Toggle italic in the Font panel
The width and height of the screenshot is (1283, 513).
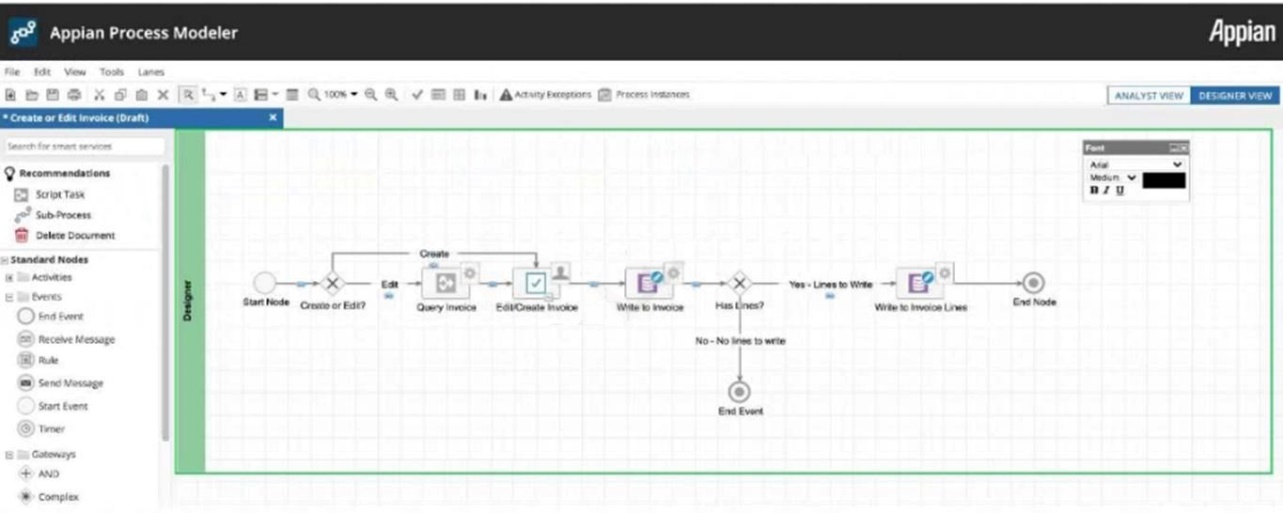pyautogui.click(x=1106, y=190)
